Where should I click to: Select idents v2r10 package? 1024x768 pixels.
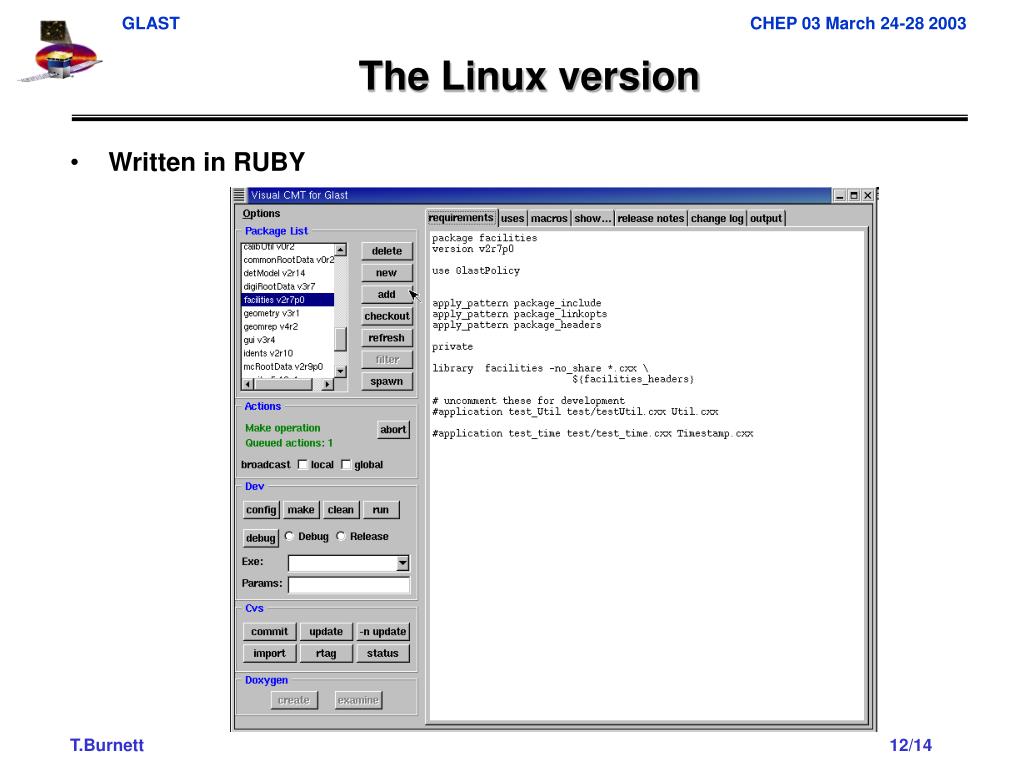[288, 353]
